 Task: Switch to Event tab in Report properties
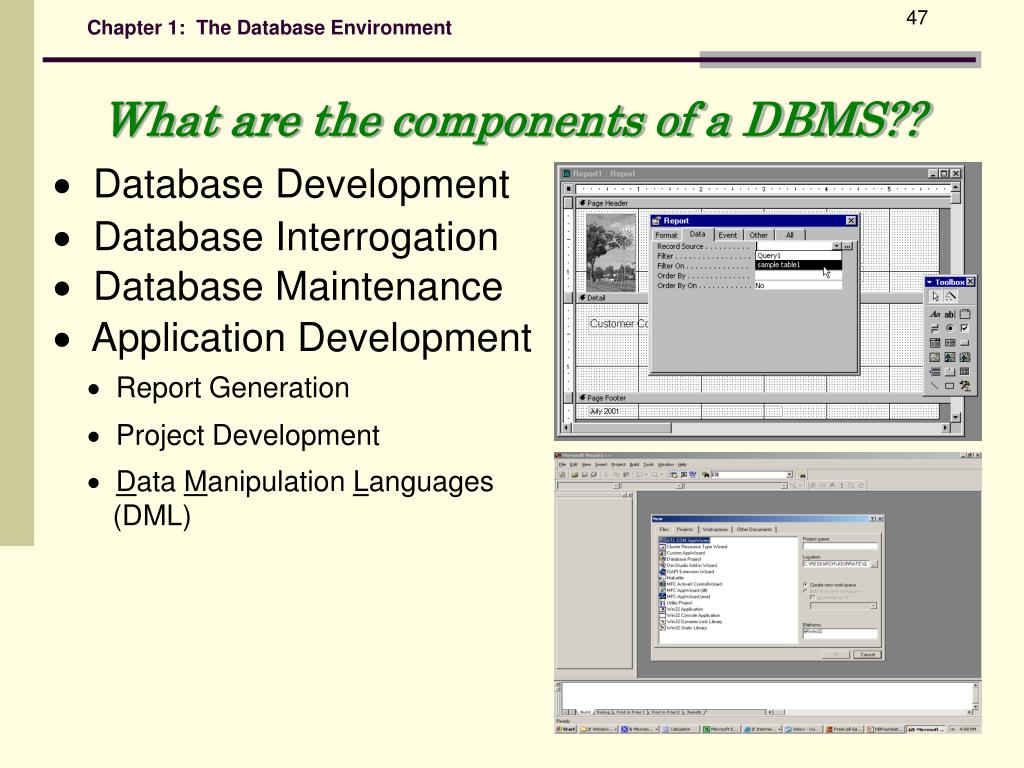pos(728,235)
